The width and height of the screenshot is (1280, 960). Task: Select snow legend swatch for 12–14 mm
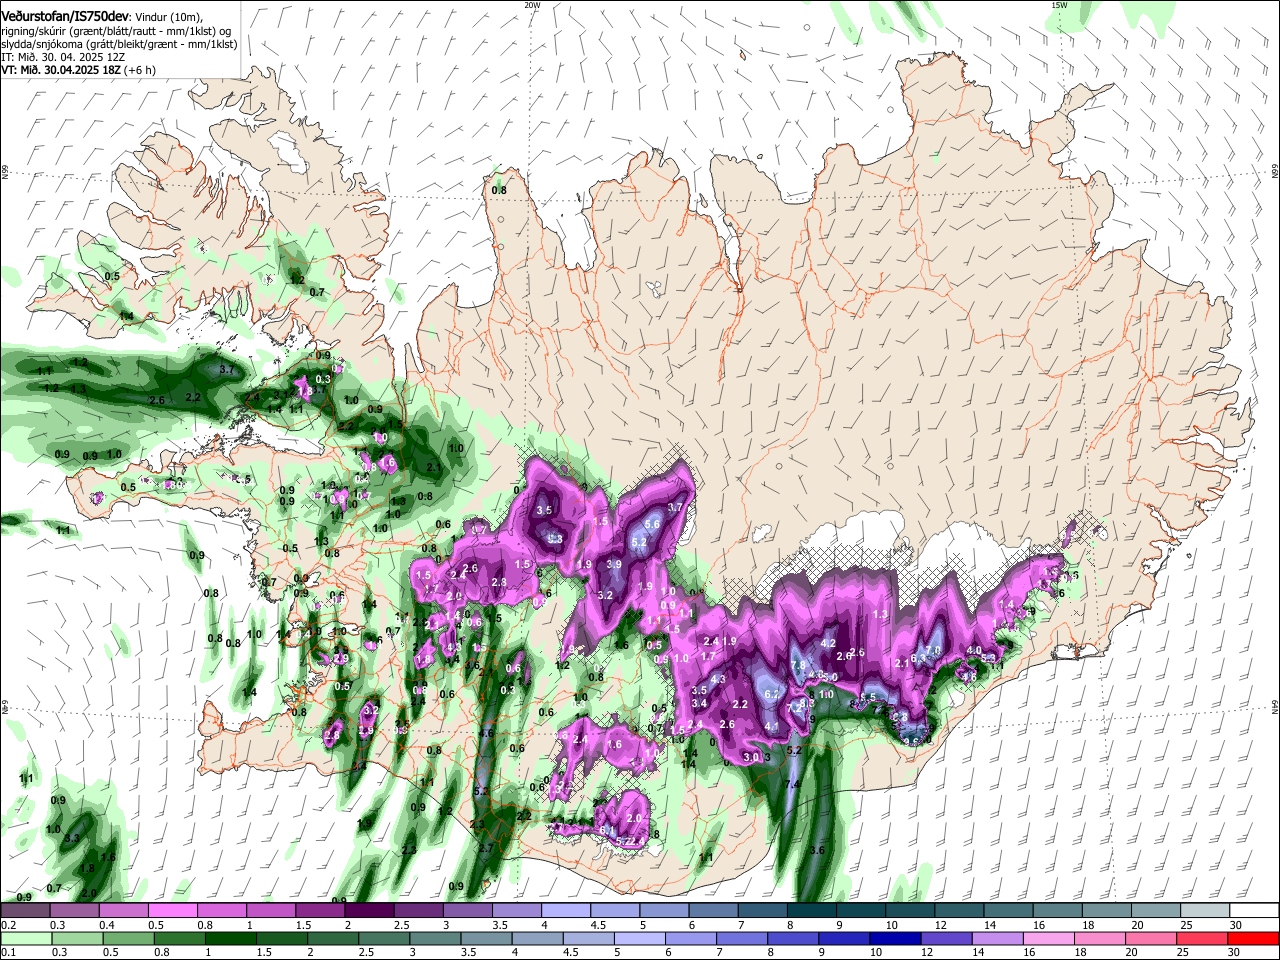pos(959,910)
